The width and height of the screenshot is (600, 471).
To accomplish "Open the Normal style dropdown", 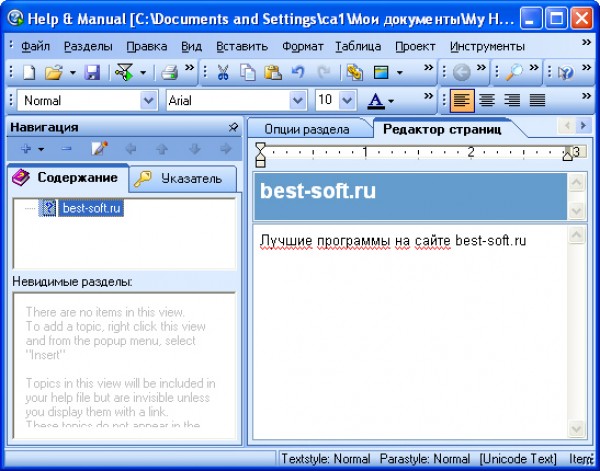I will 148,101.
